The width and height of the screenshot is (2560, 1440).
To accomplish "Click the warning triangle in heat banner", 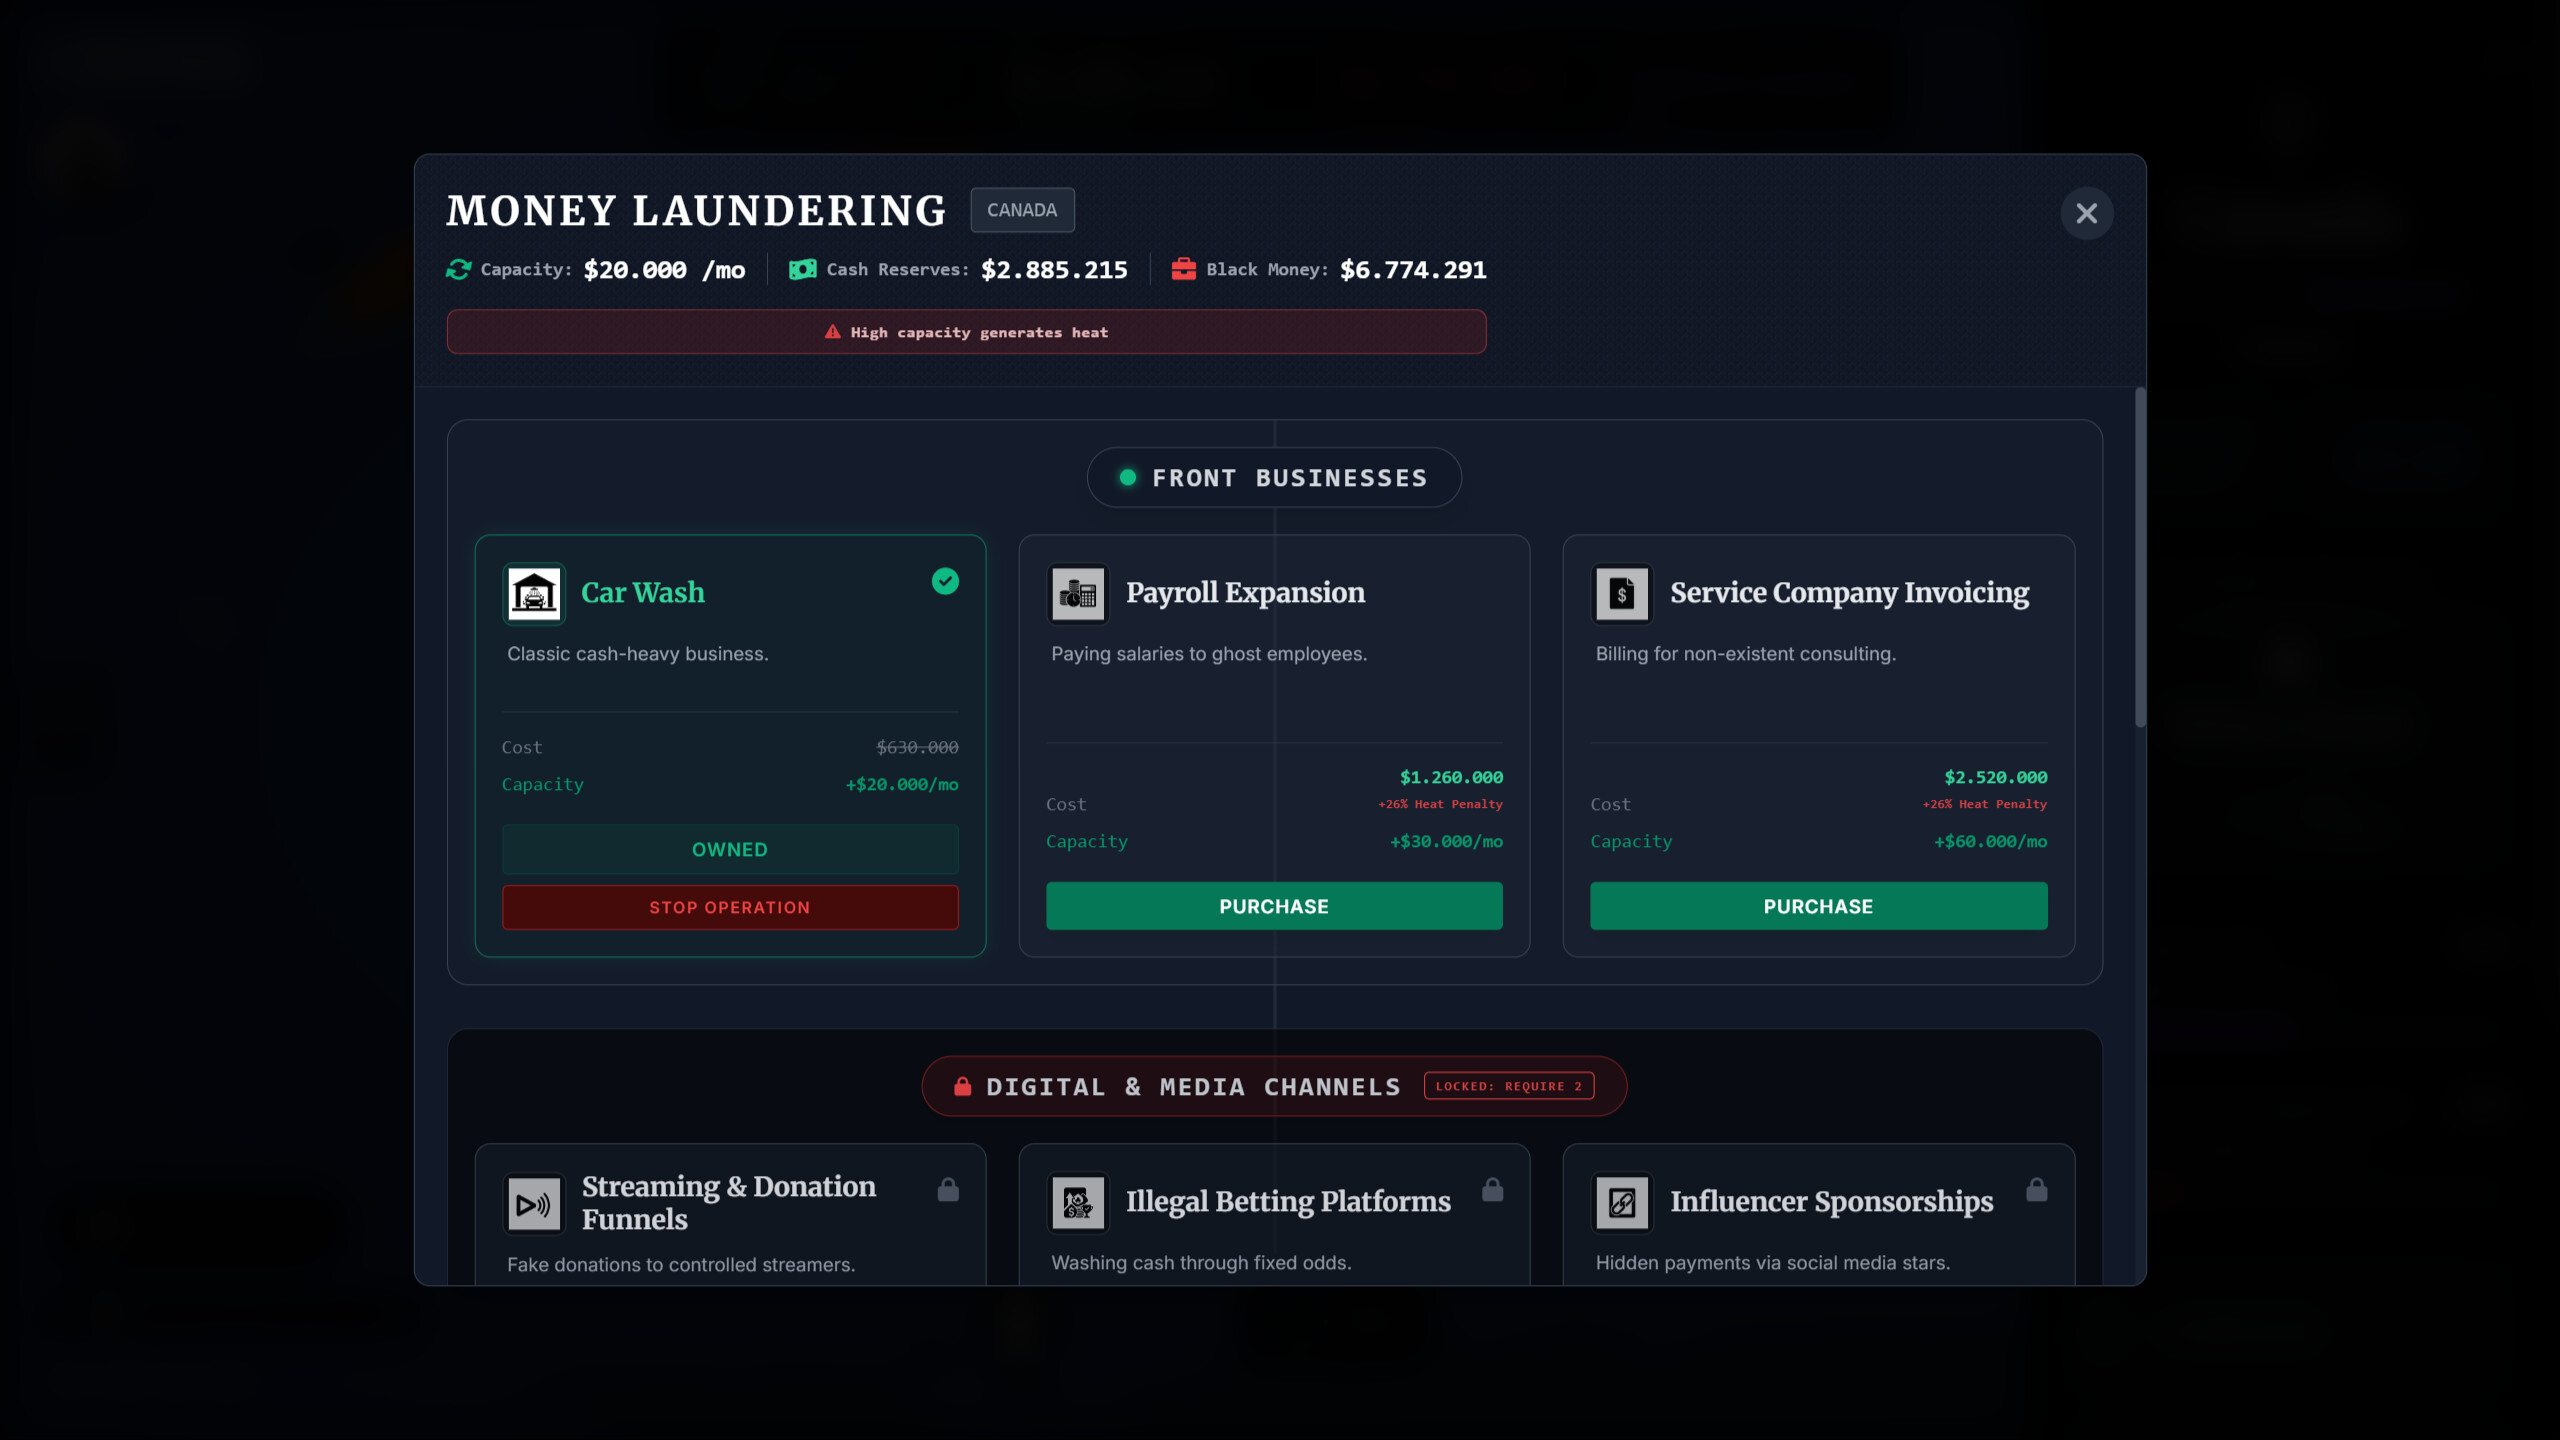I will point(832,331).
